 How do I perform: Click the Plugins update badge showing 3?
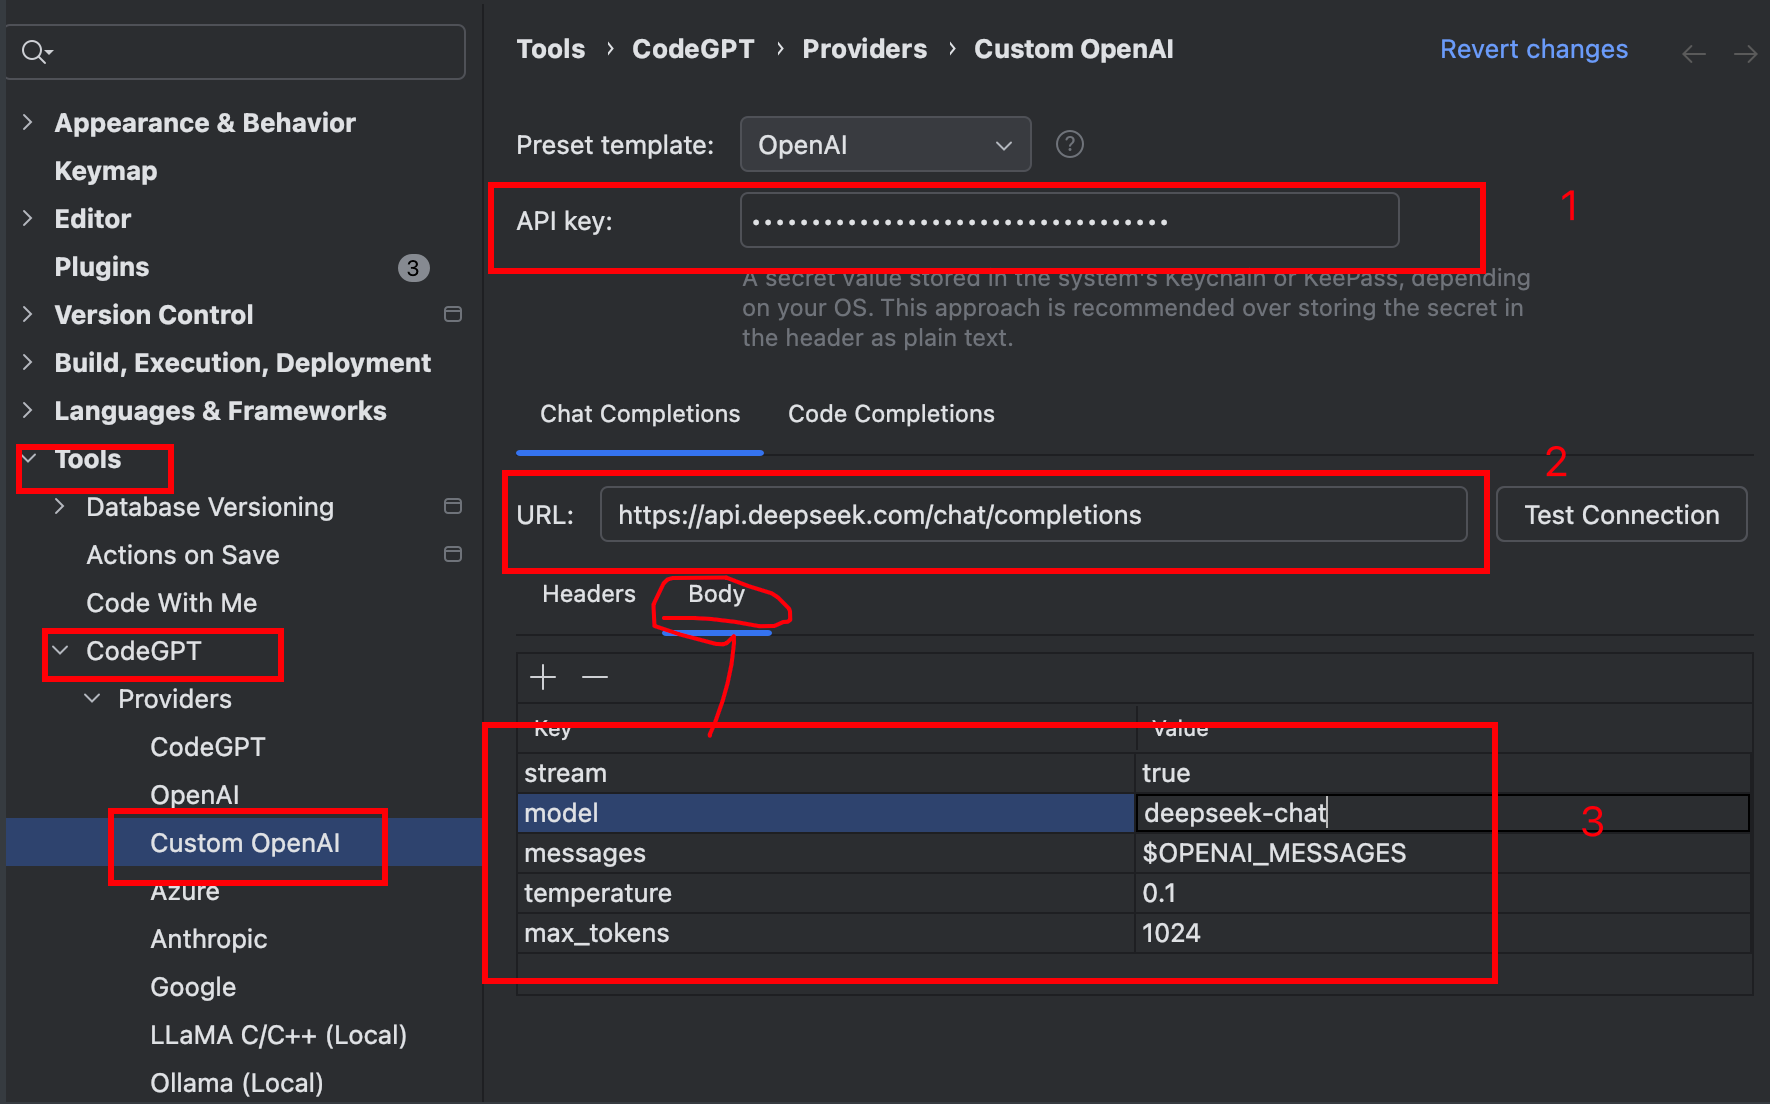tap(413, 267)
